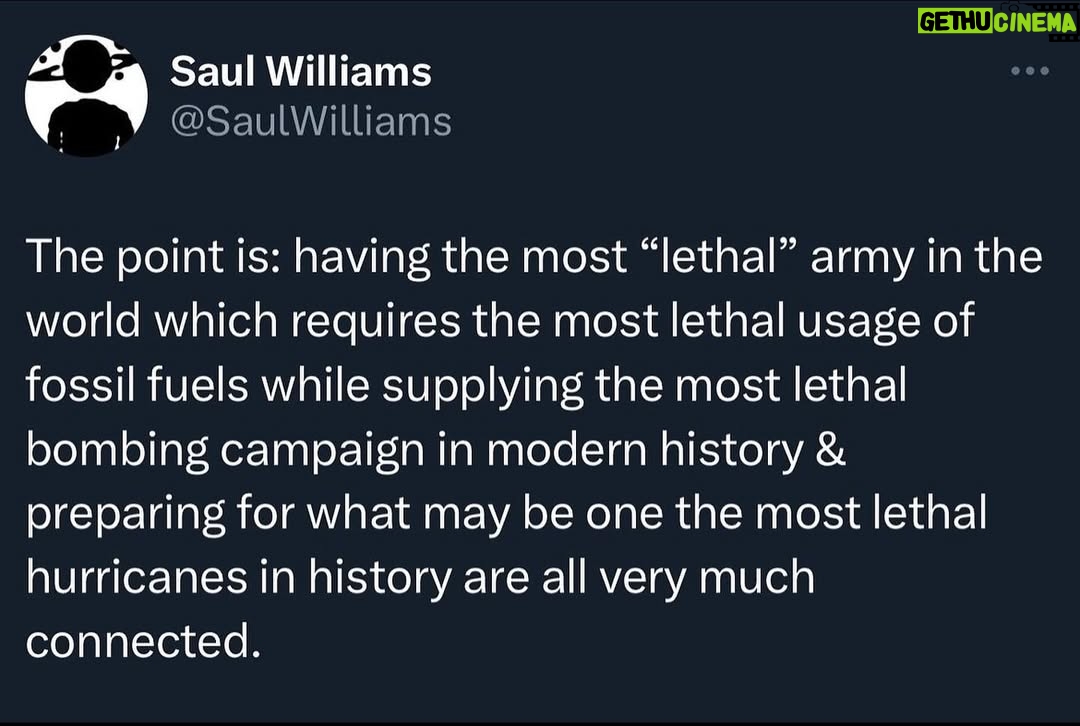Click the line starting "preparing for what"

(507, 514)
